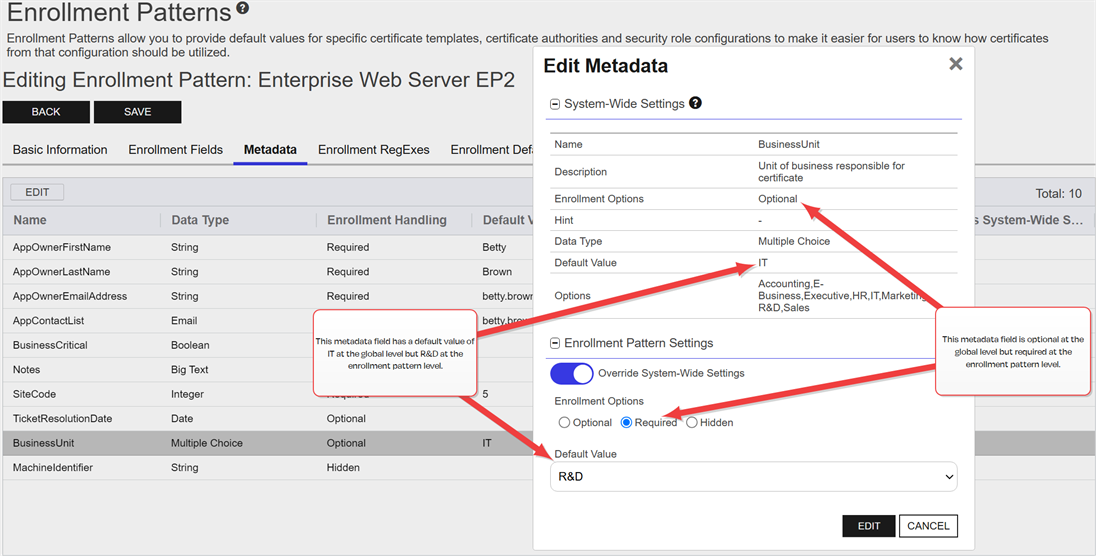Screen dimensions: 1096x556
Task: Sort by the Data Type column header
Action: [x=200, y=220]
